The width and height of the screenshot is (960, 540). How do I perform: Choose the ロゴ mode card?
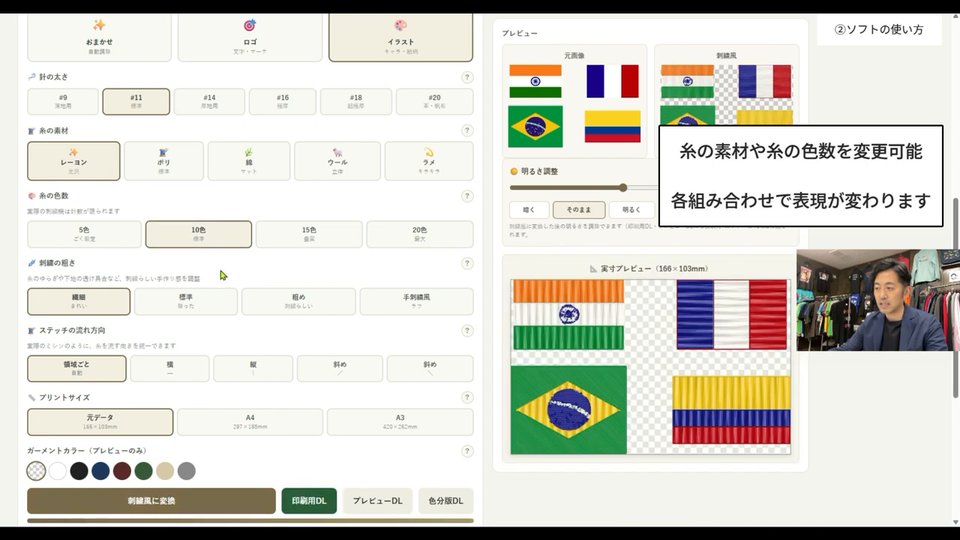250,38
